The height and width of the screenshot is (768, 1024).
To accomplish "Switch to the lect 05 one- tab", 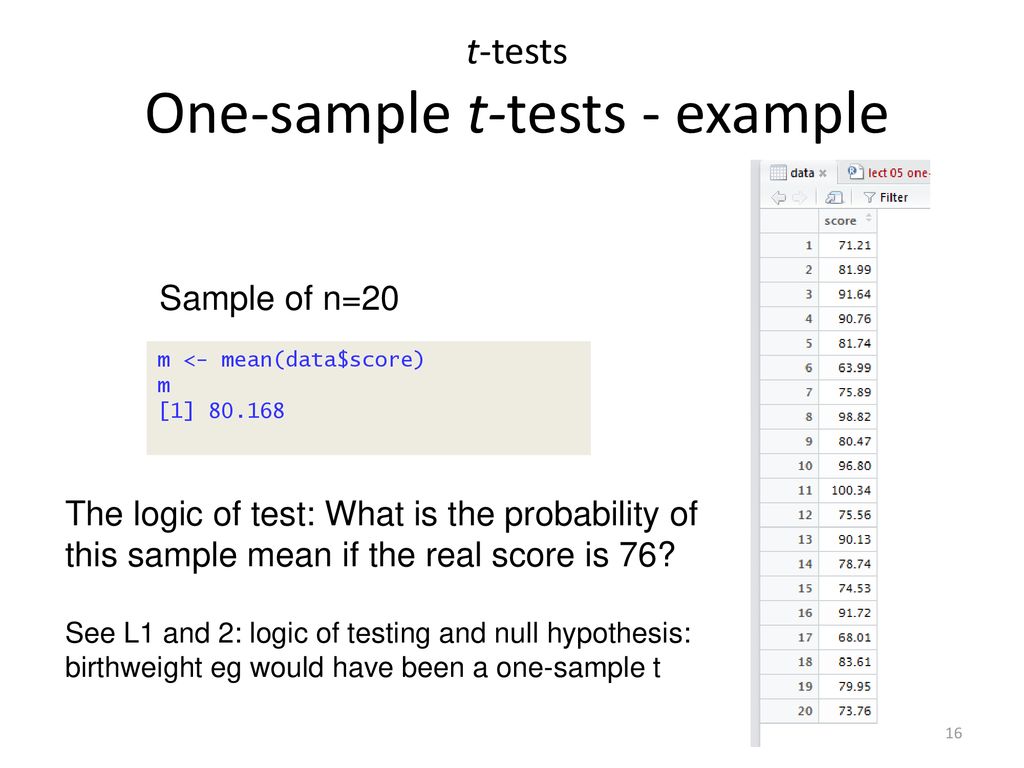I will tap(888, 172).
